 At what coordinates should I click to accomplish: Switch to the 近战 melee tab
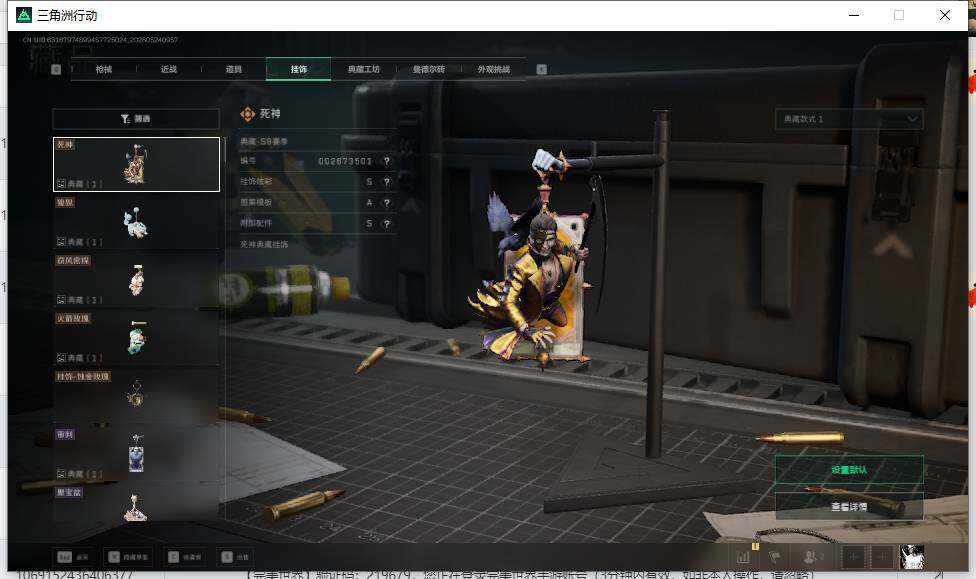(169, 69)
